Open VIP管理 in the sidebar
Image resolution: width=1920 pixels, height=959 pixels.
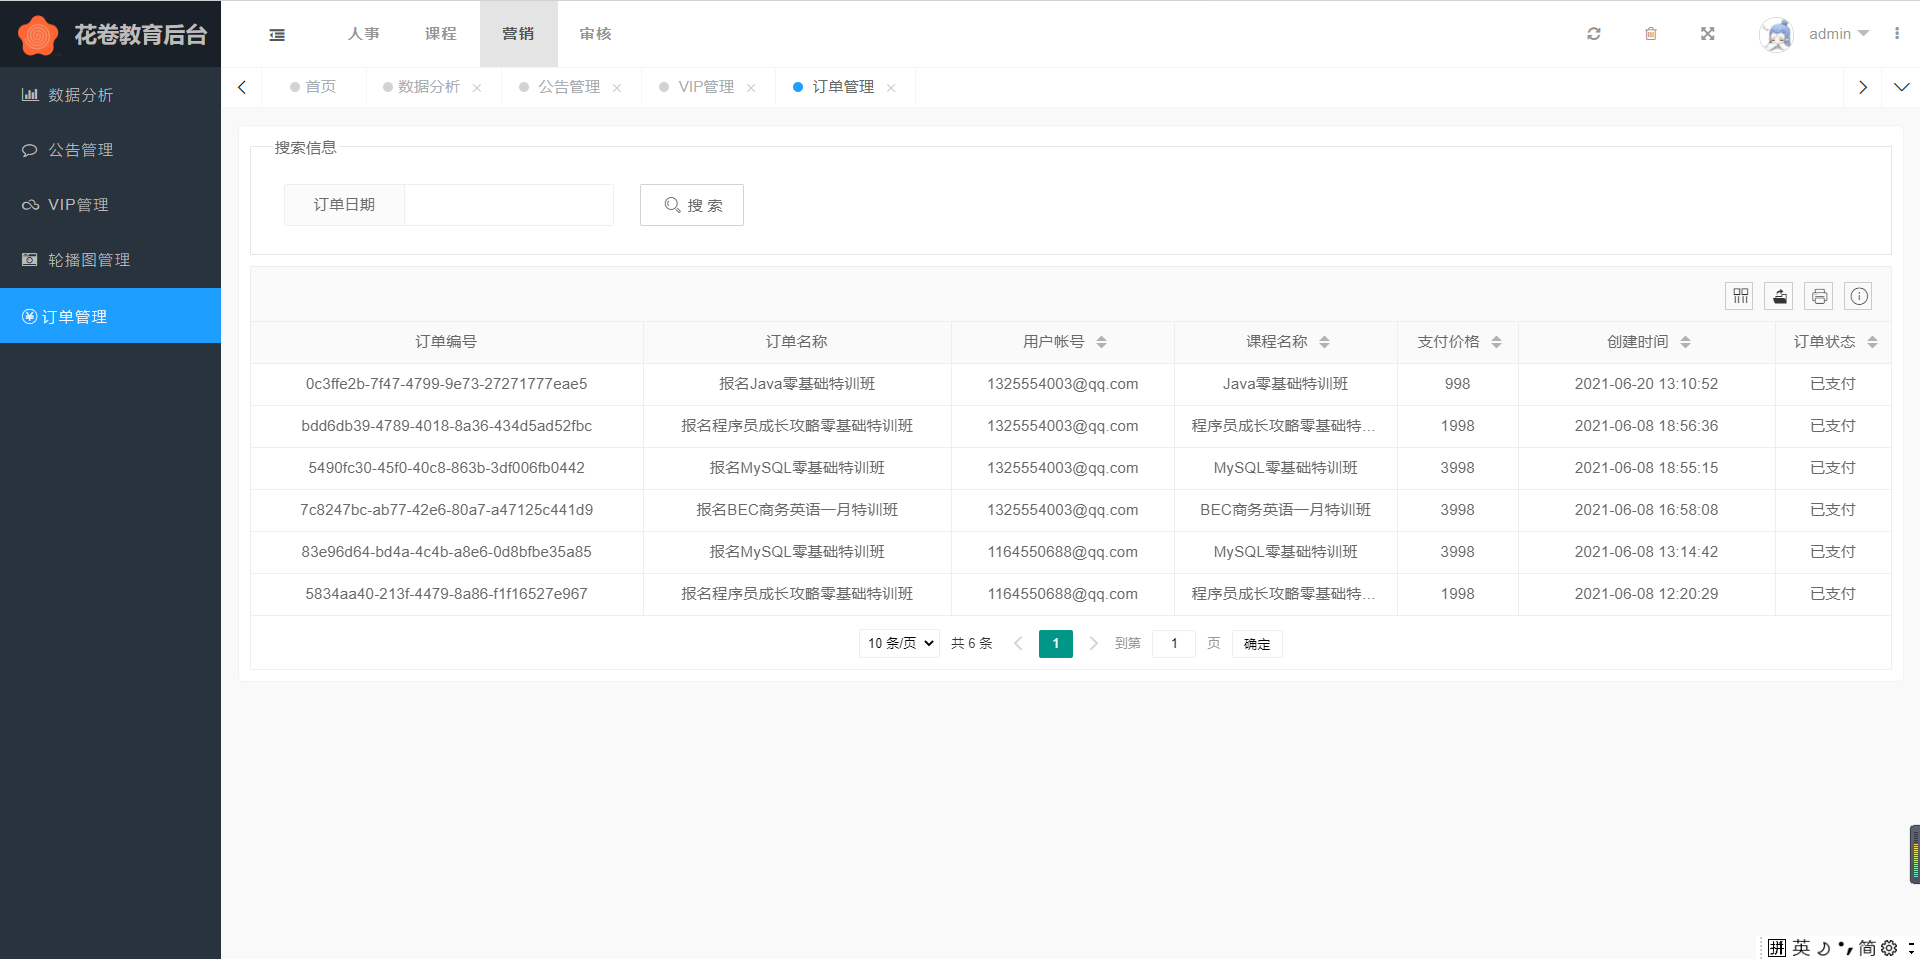(110, 205)
